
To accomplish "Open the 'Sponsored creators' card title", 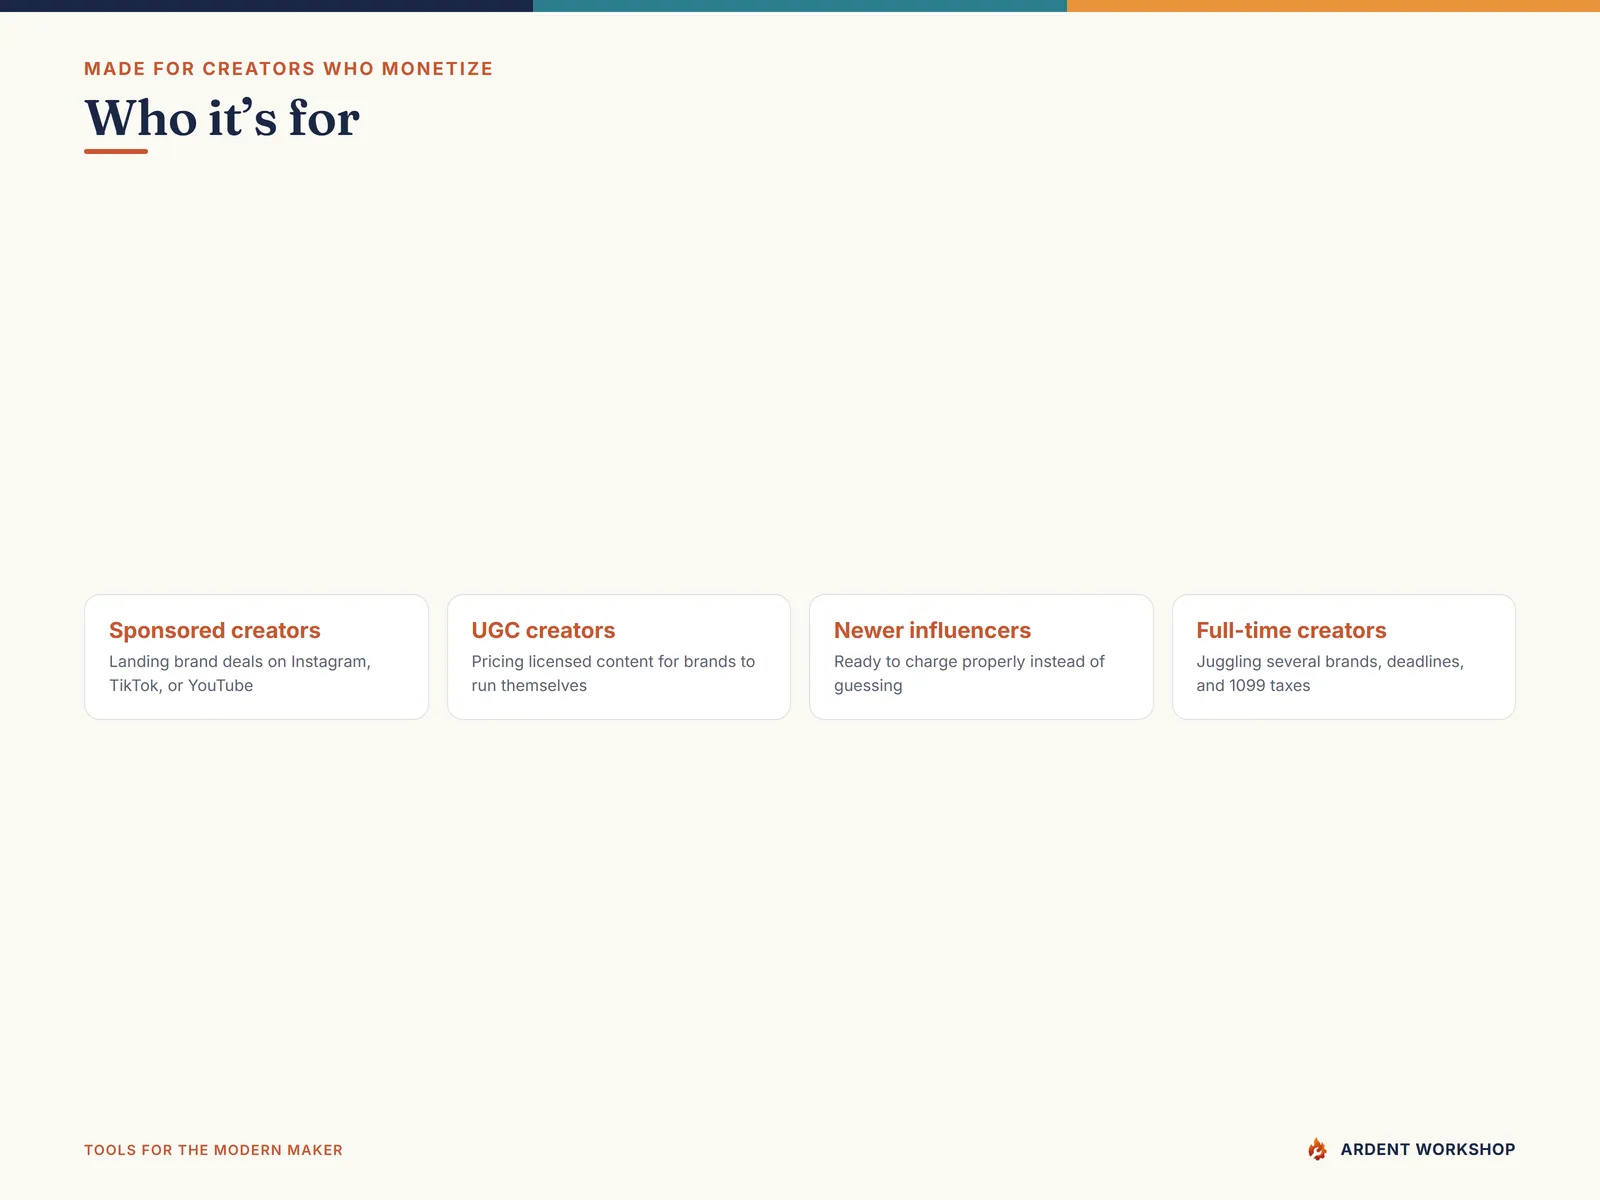I will click(215, 630).
